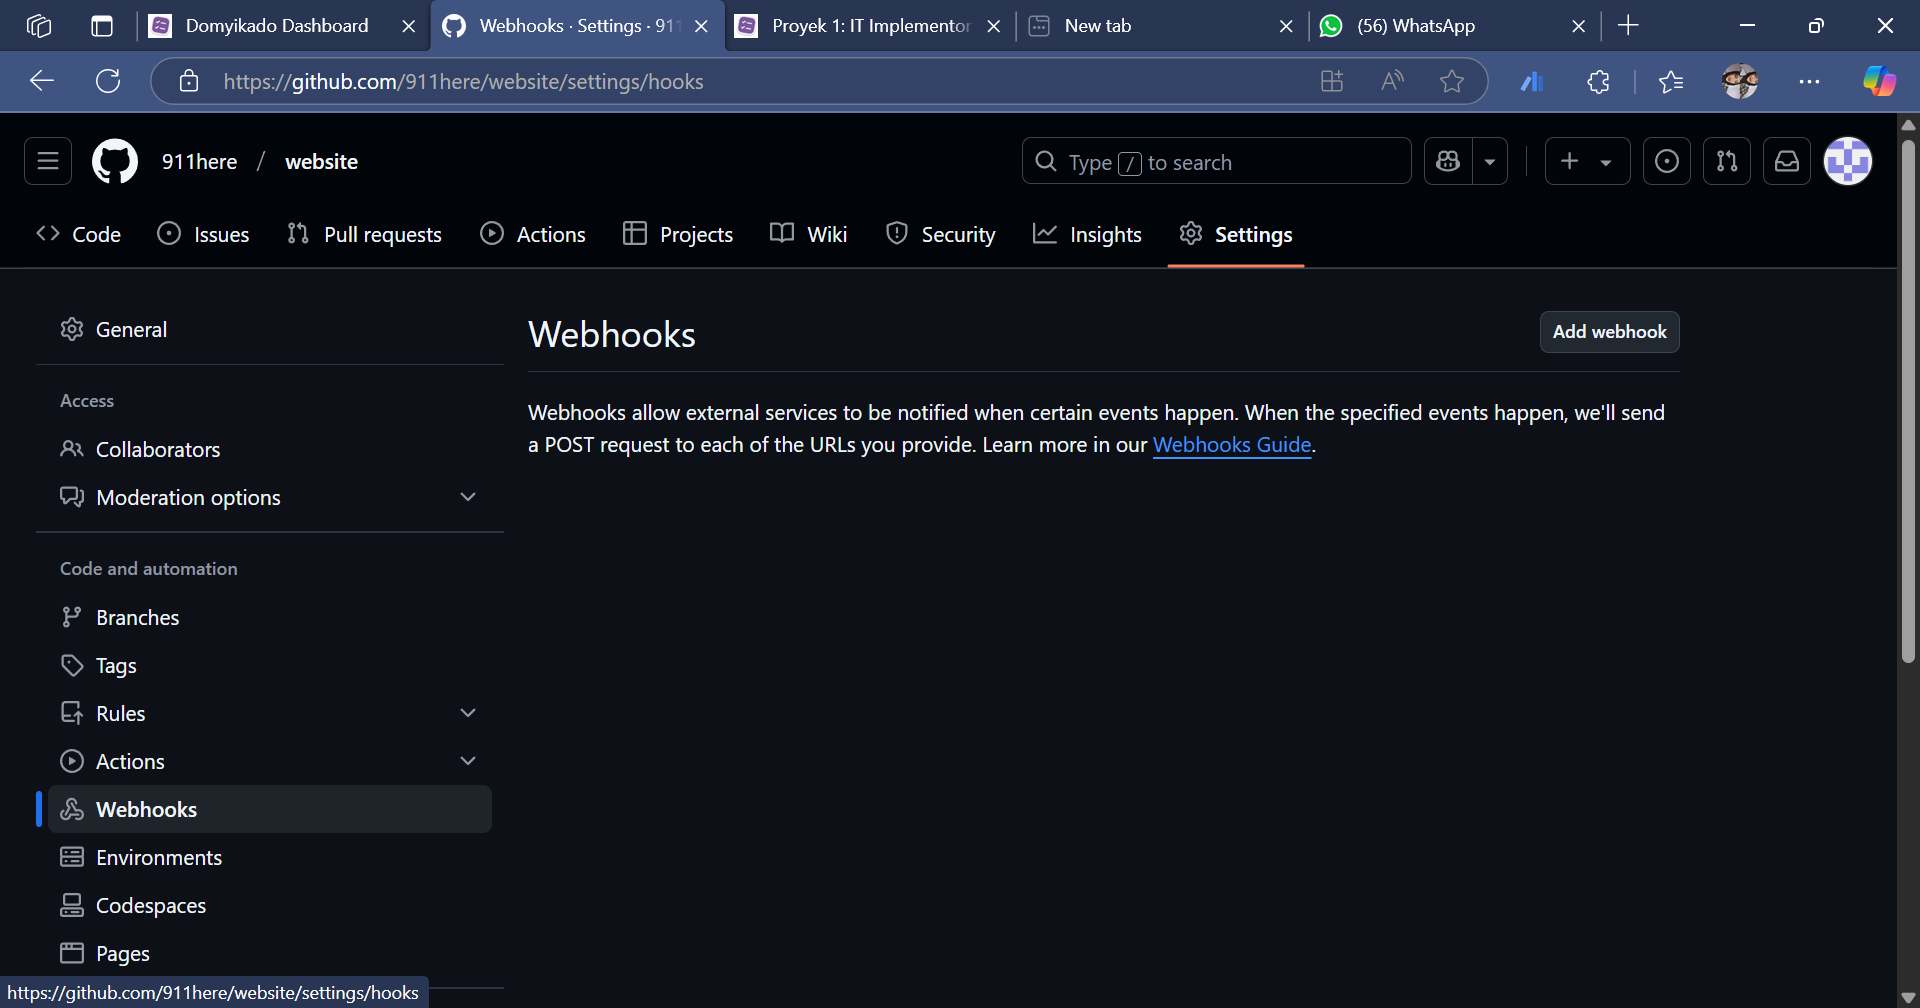Open the Webhooks Guide link
The image size is (1920, 1008).
pyautogui.click(x=1231, y=445)
